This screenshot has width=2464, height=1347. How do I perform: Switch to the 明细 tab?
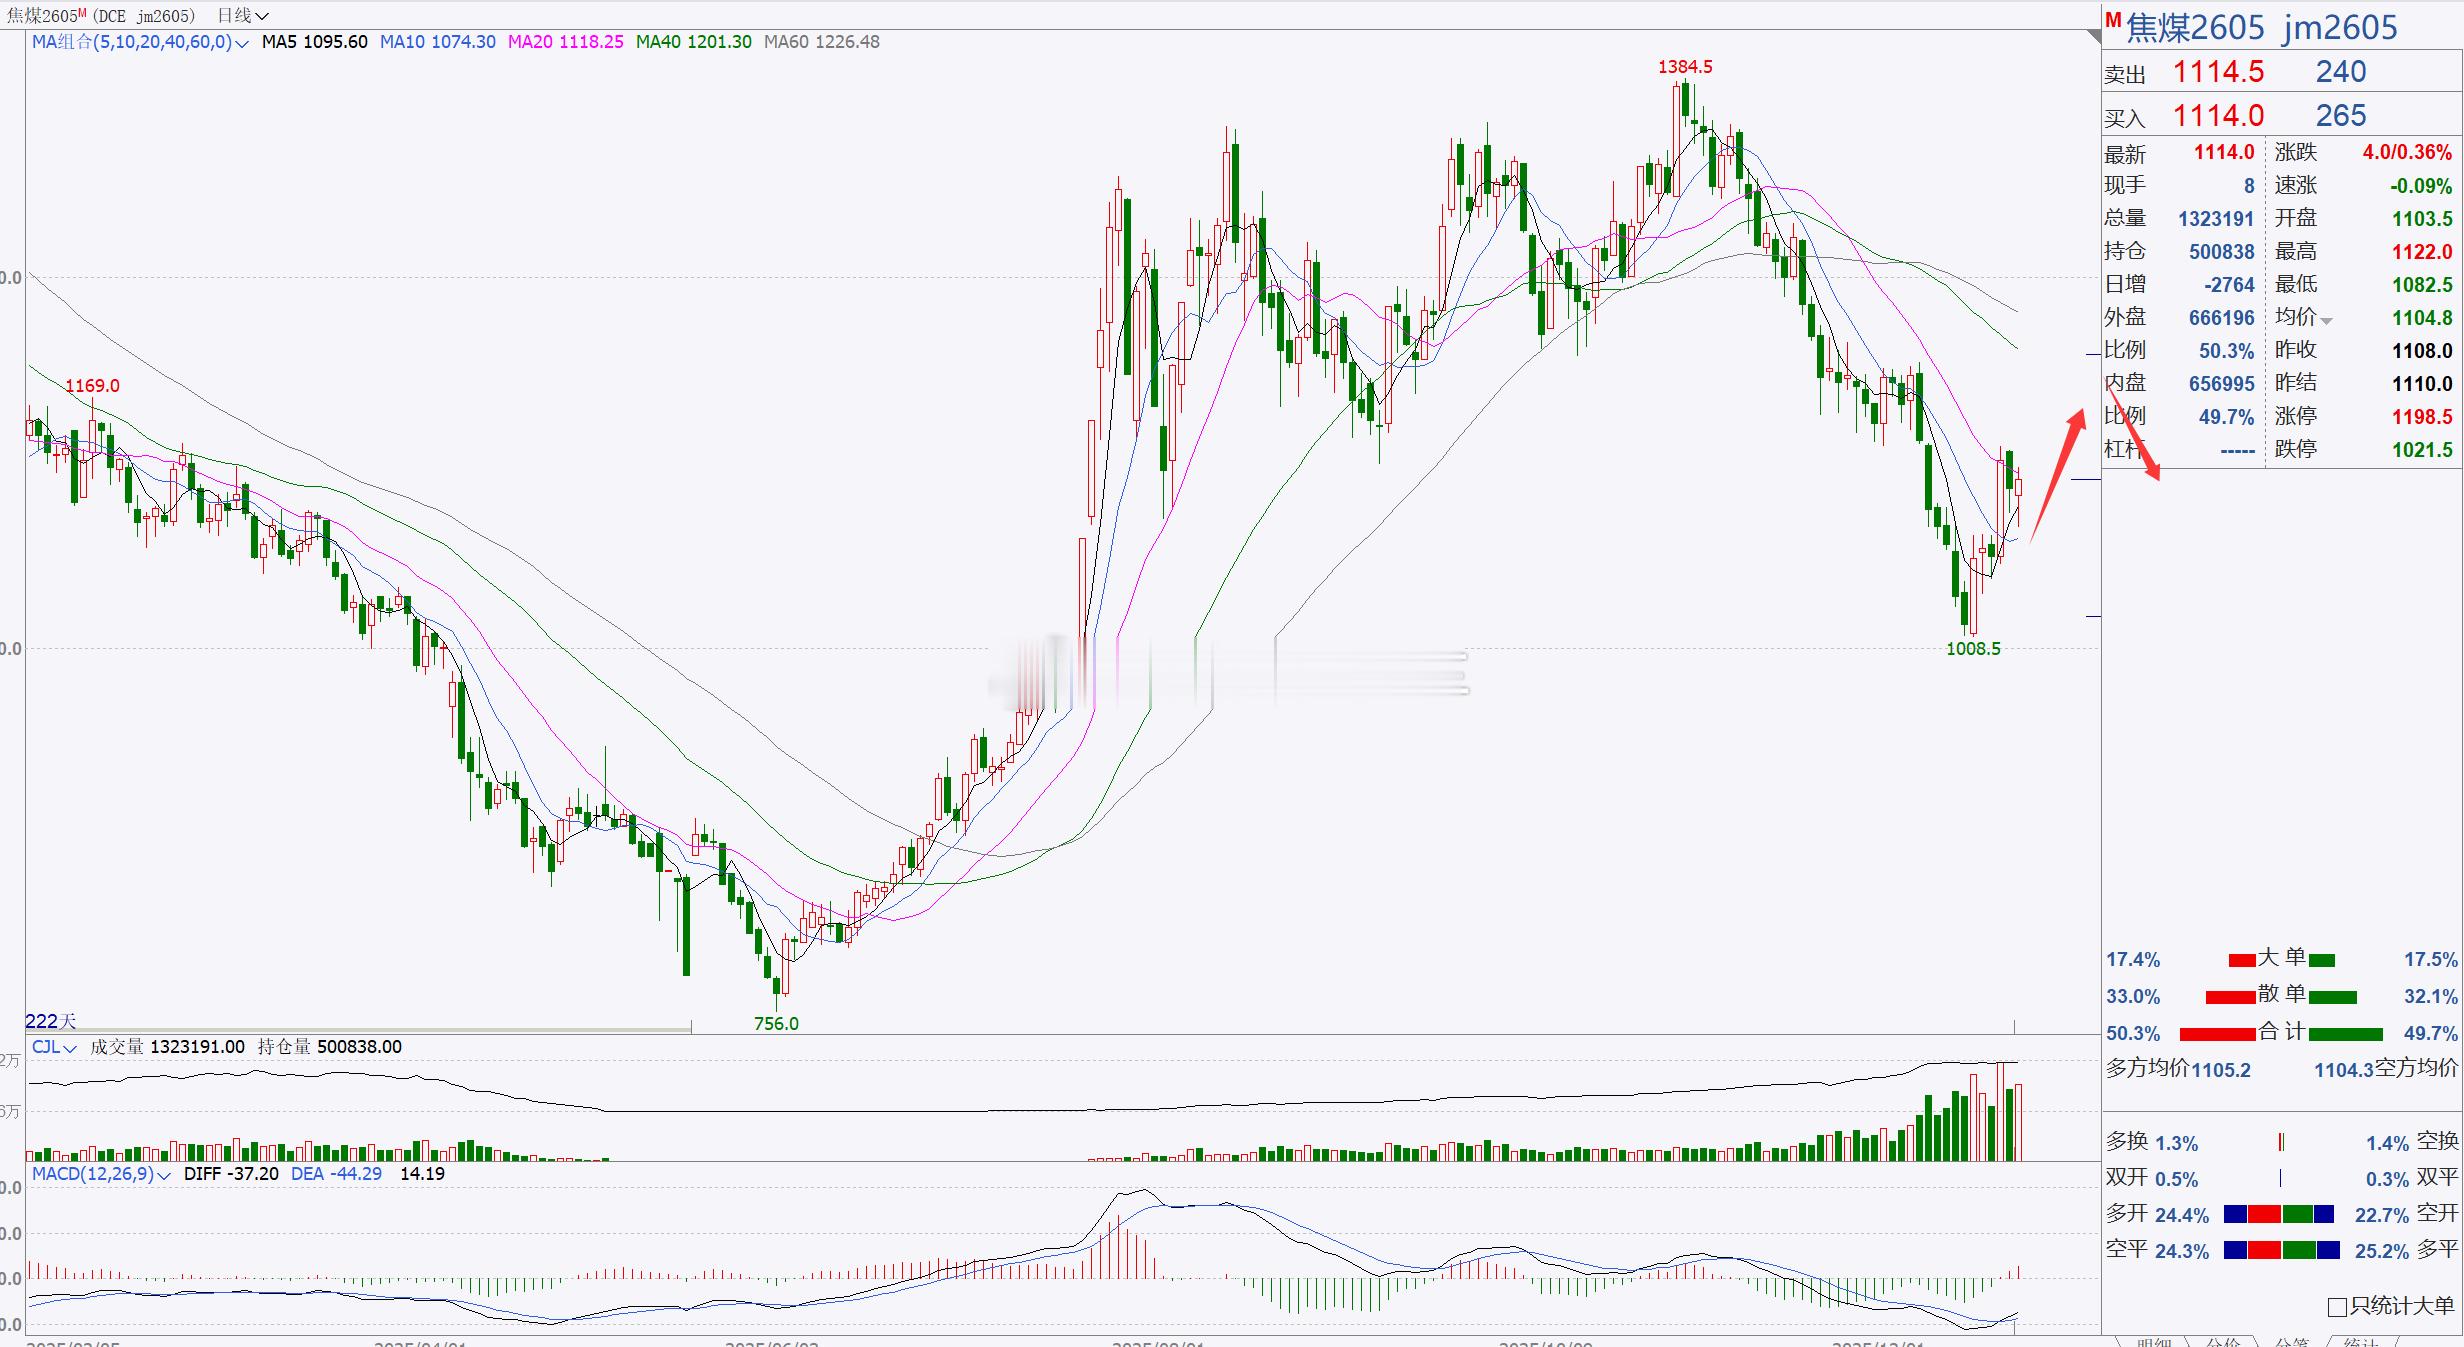click(2153, 1342)
